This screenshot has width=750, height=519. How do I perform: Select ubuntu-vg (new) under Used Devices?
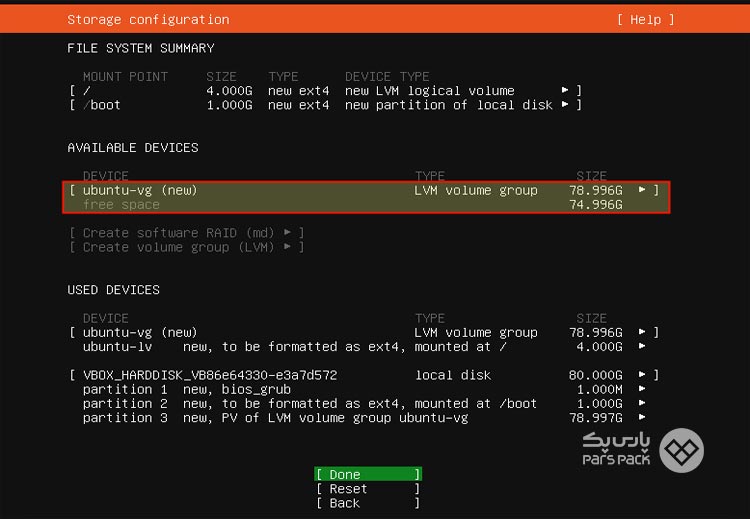click(x=140, y=332)
